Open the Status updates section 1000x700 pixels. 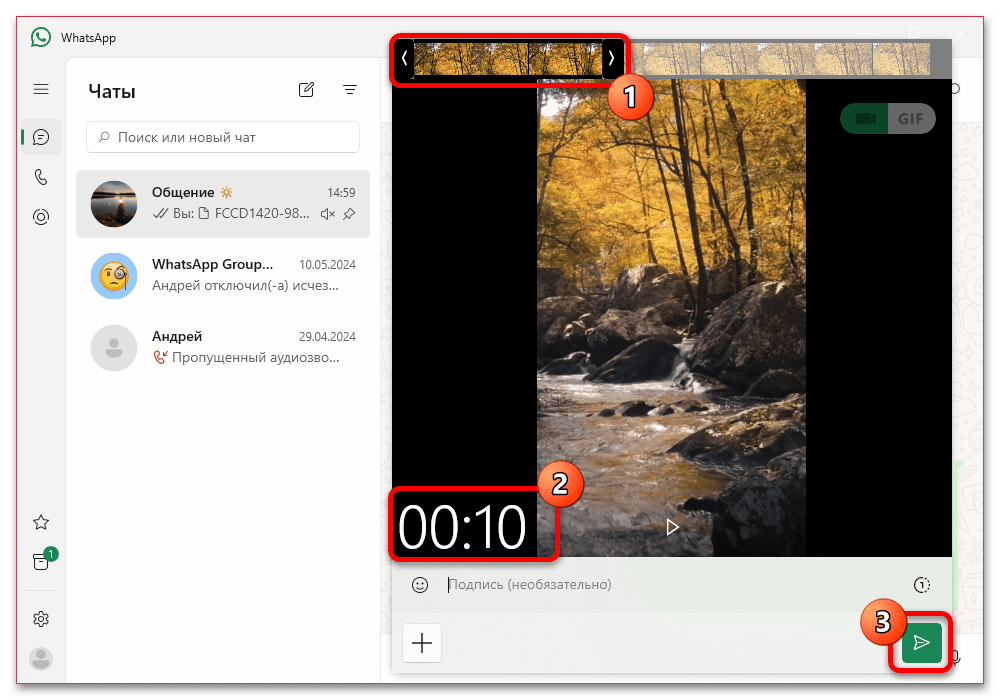coord(41,217)
